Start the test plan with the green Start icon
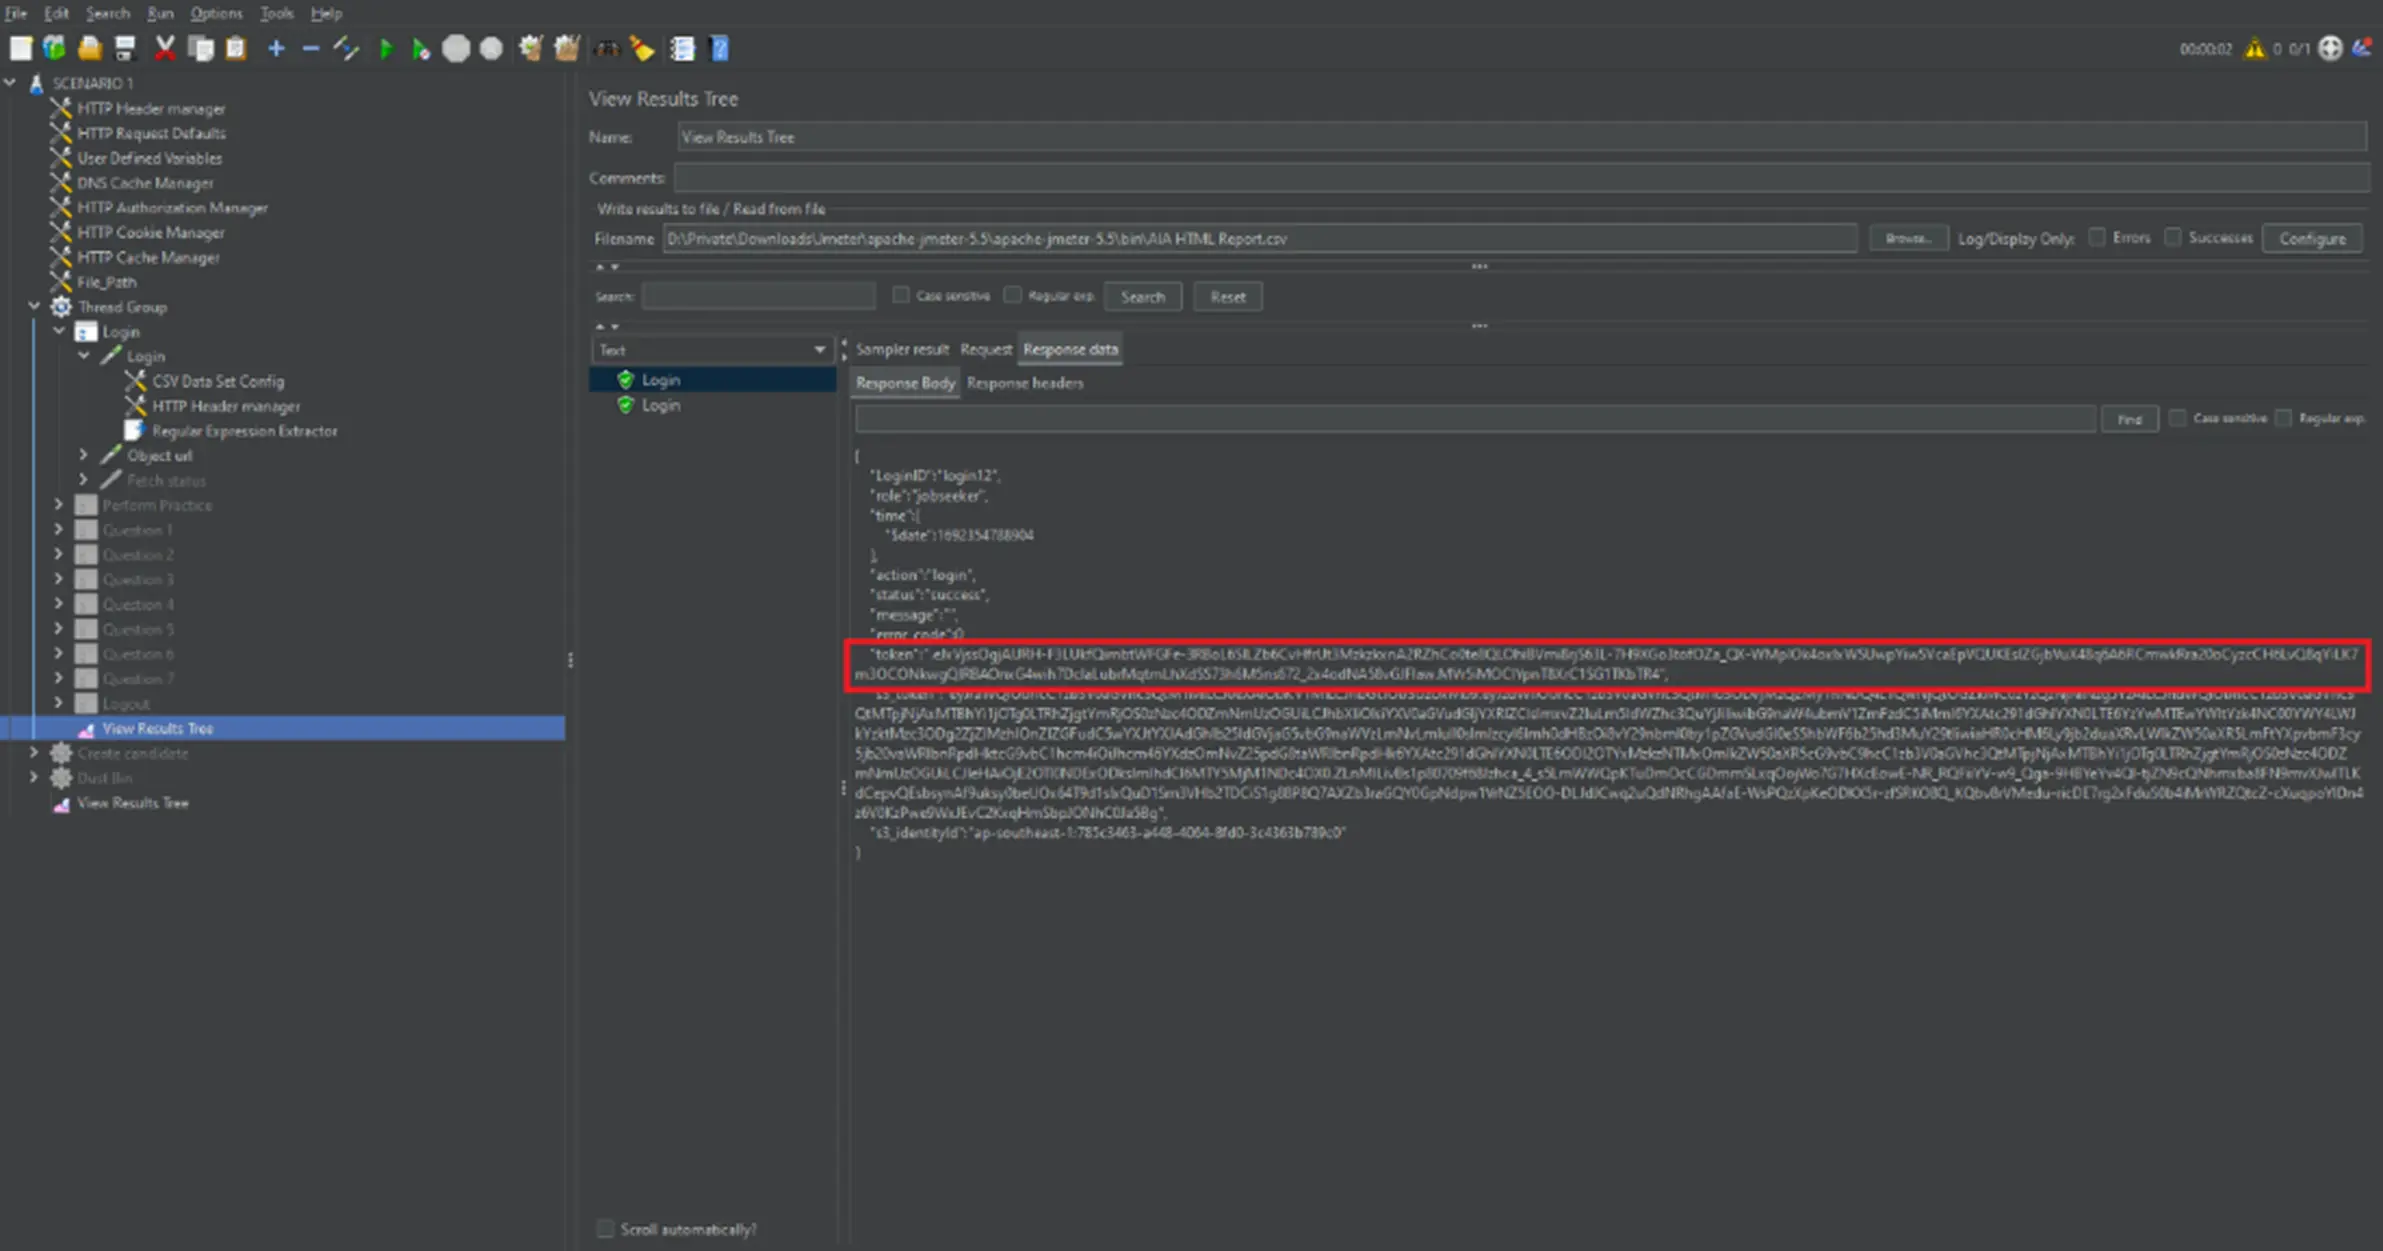This screenshot has width=2383, height=1251. pyautogui.click(x=388, y=47)
